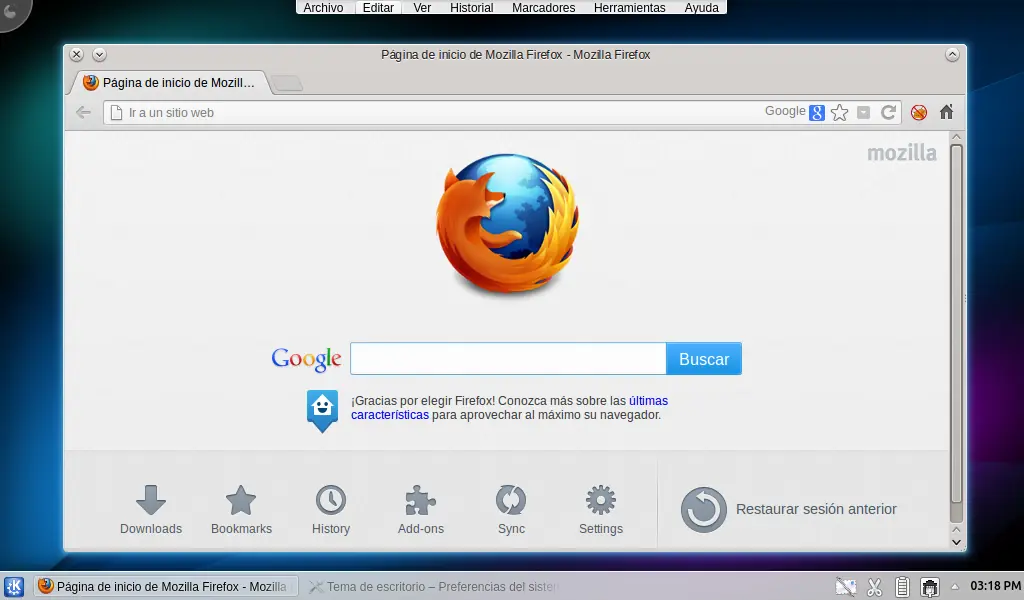Click the scrollbar up arrow at top
The image size is (1024, 600).
(x=956, y=137)
